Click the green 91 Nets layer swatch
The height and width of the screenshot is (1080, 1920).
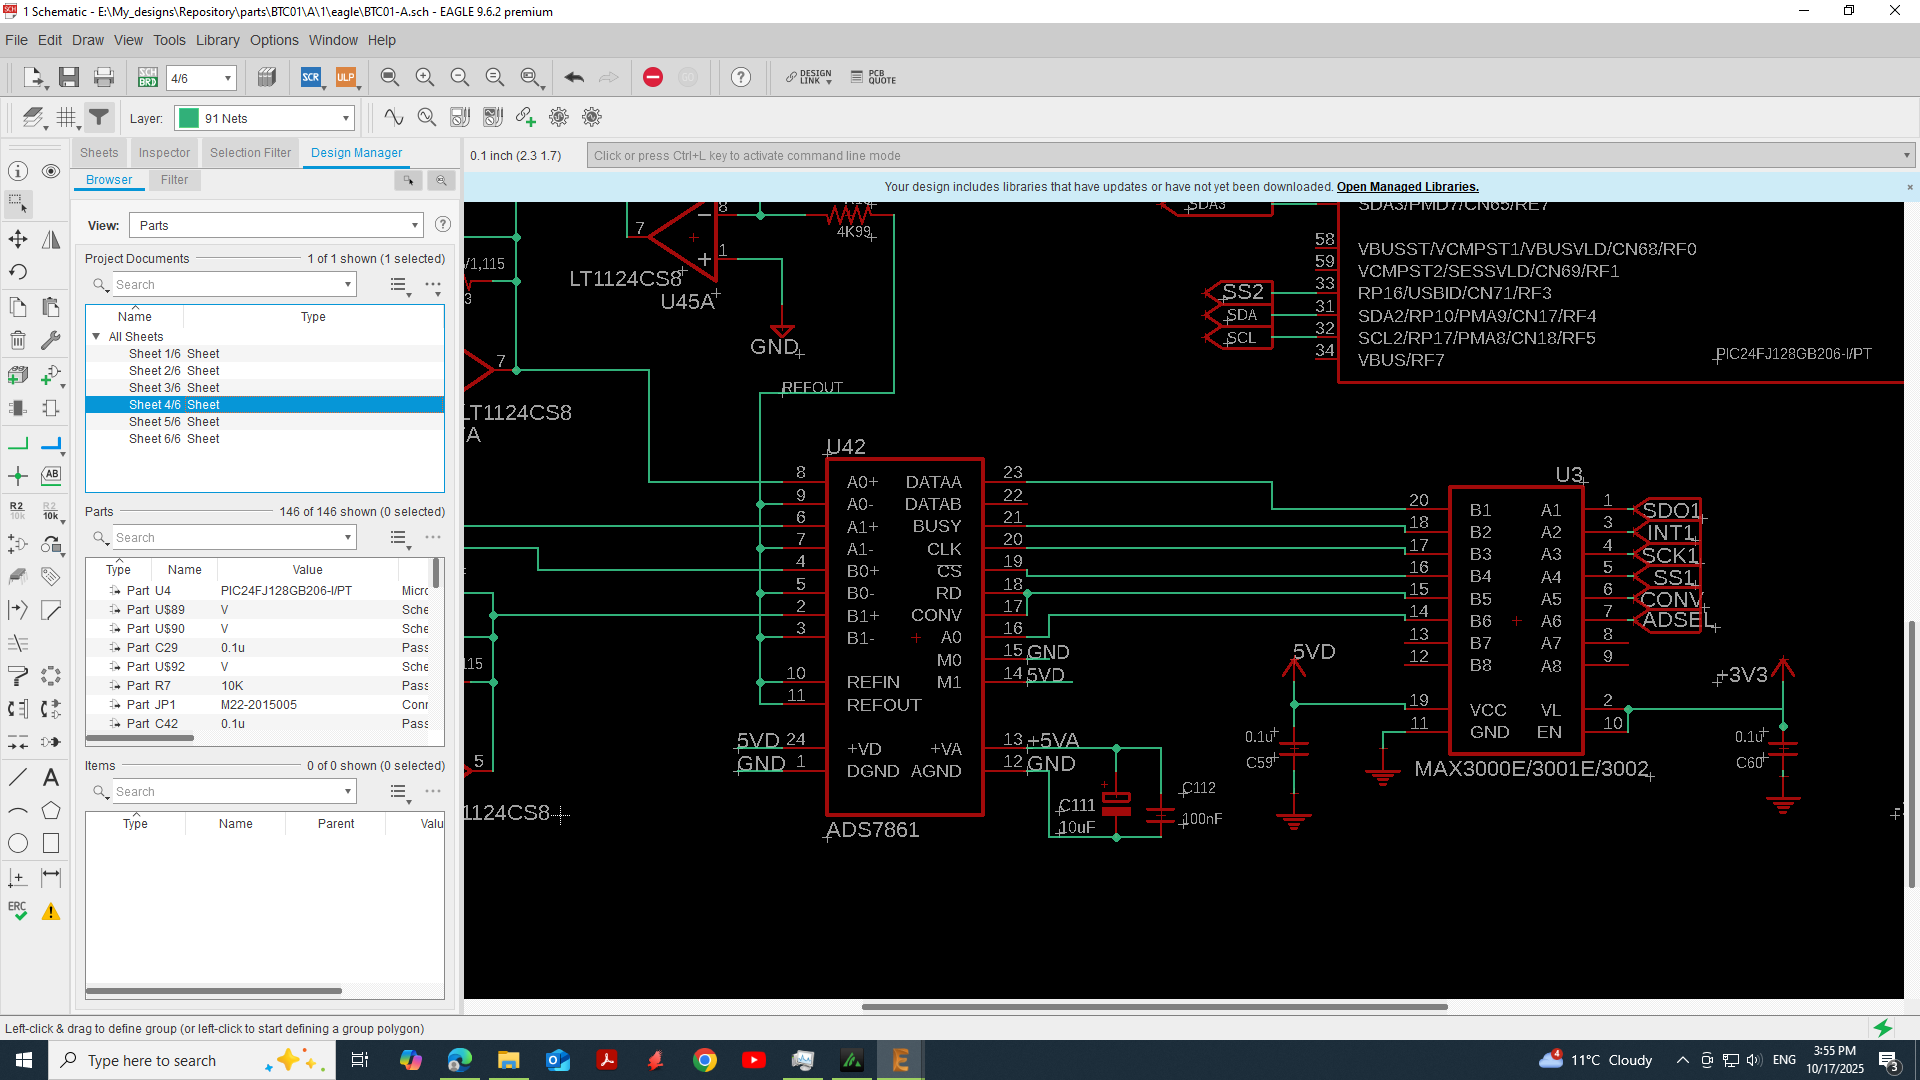pos(189,118)
